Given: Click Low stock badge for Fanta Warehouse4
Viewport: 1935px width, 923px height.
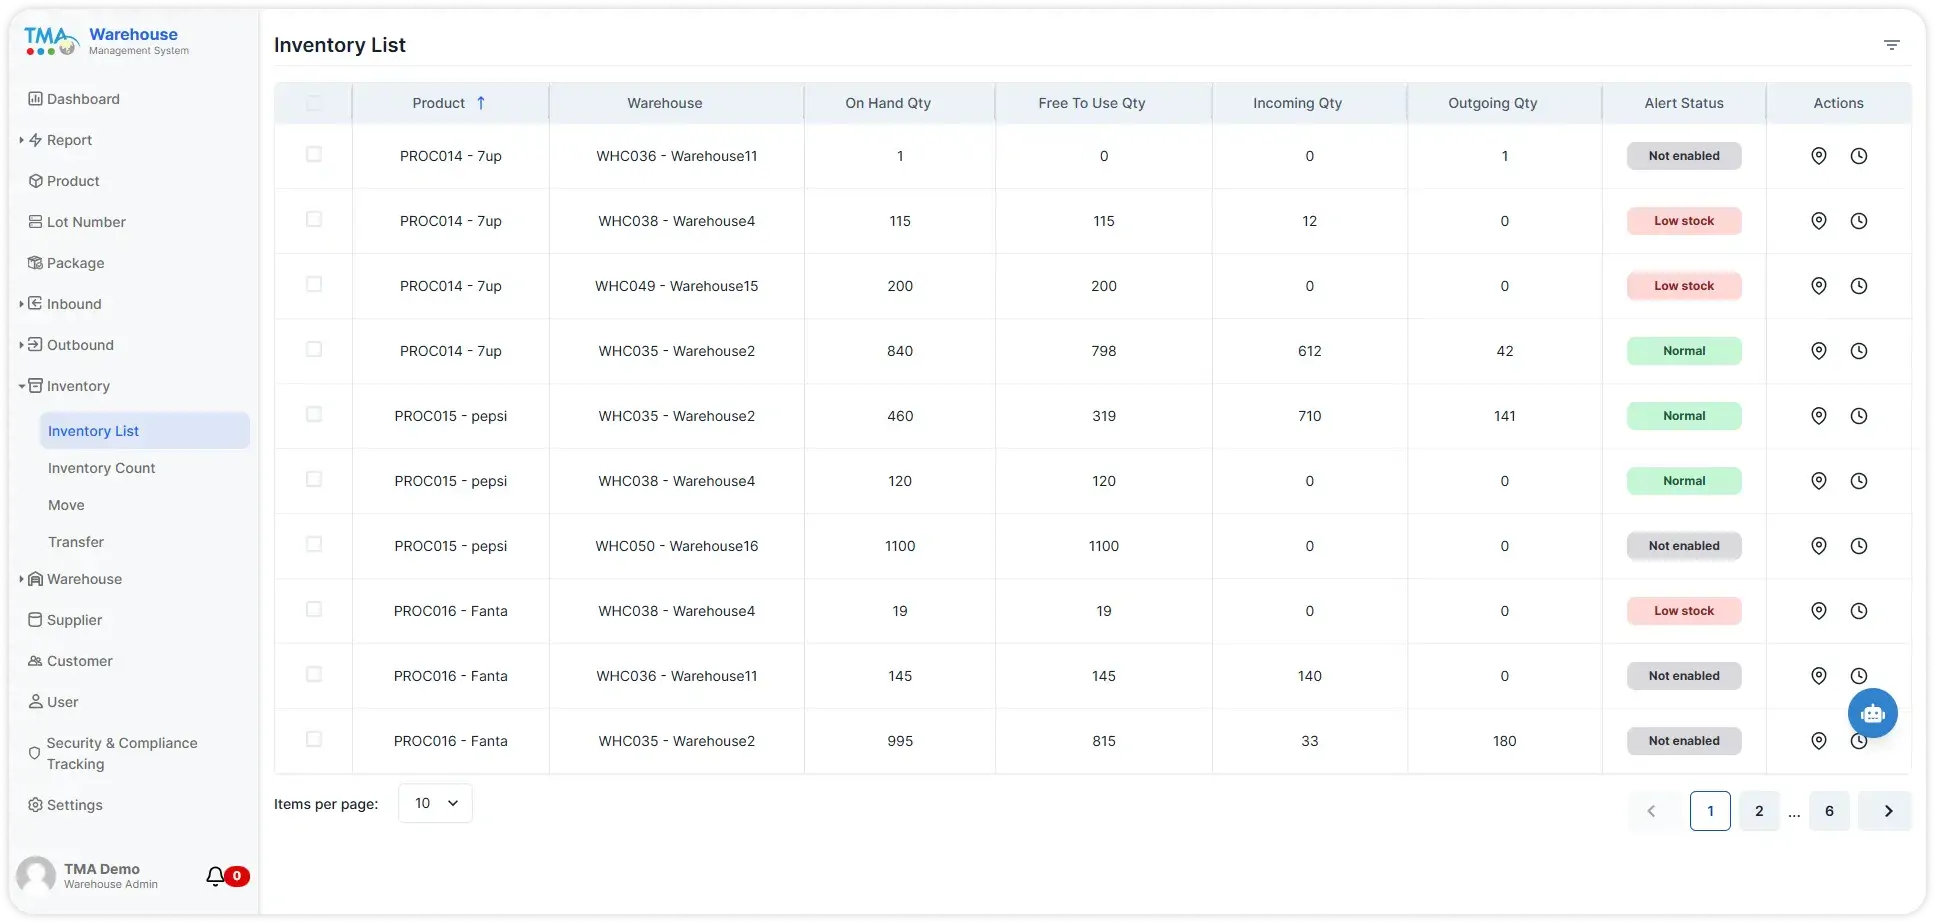Looking at the screenshot, I should tap(1683, 611).
